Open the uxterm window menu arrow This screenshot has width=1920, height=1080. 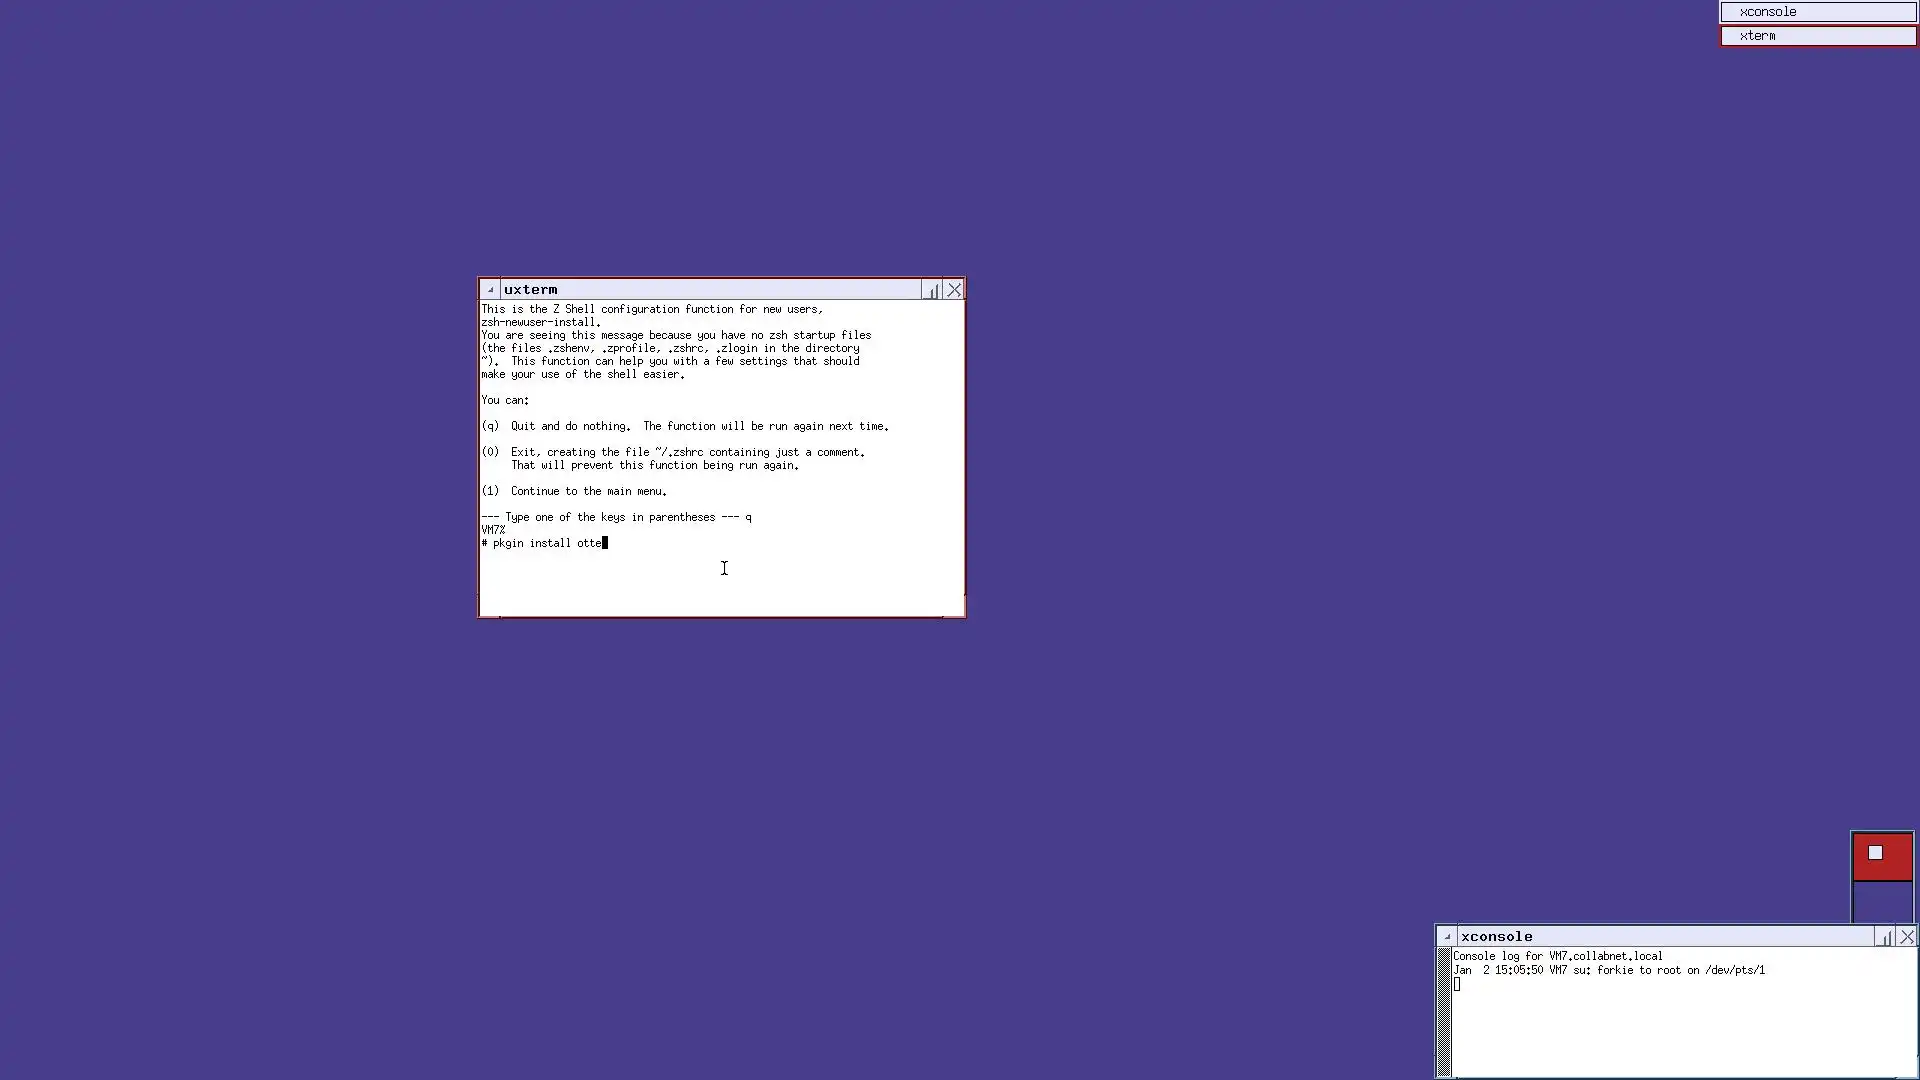[x=490, y=290]
